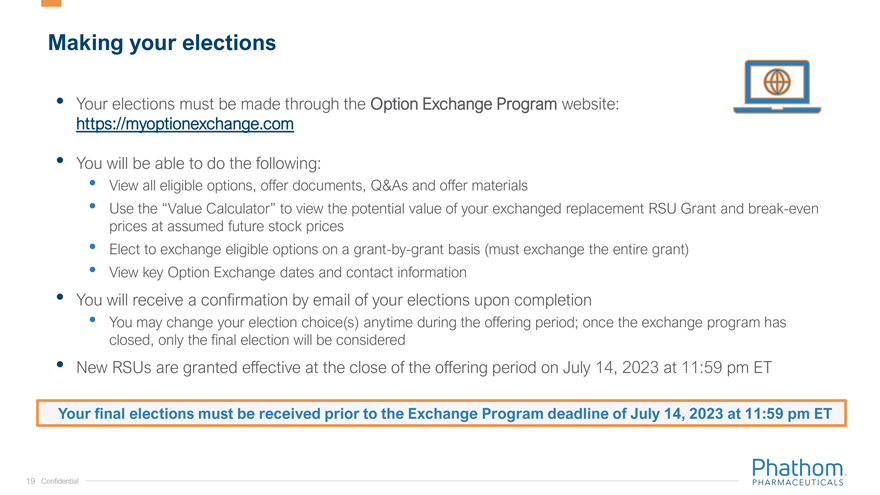Screen dimensions: 880x495
Task: Click the "closed, only the final election" line
Action: click(256, 340)
